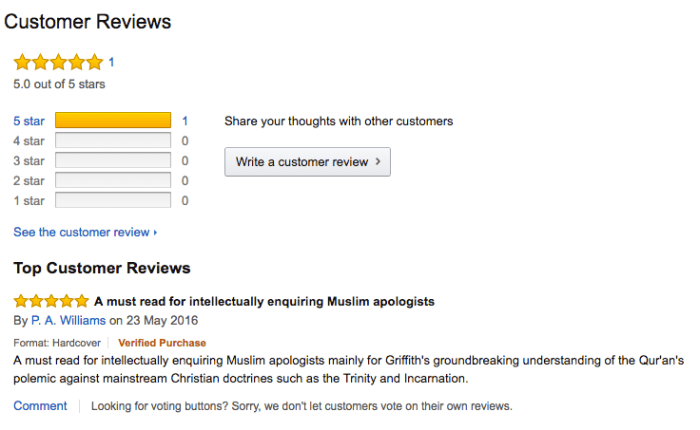Open the review title A must read link

[x=264, y=300]
